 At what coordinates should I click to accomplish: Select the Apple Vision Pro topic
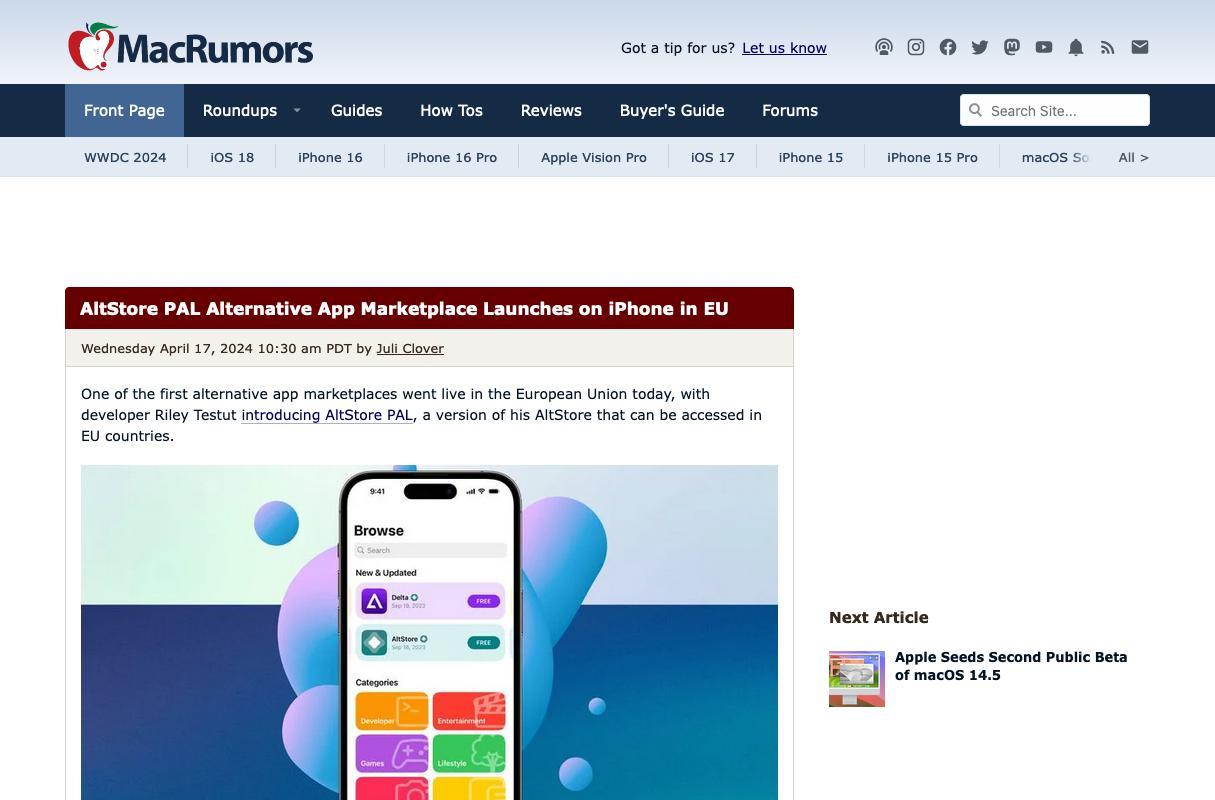coord(594,157)
